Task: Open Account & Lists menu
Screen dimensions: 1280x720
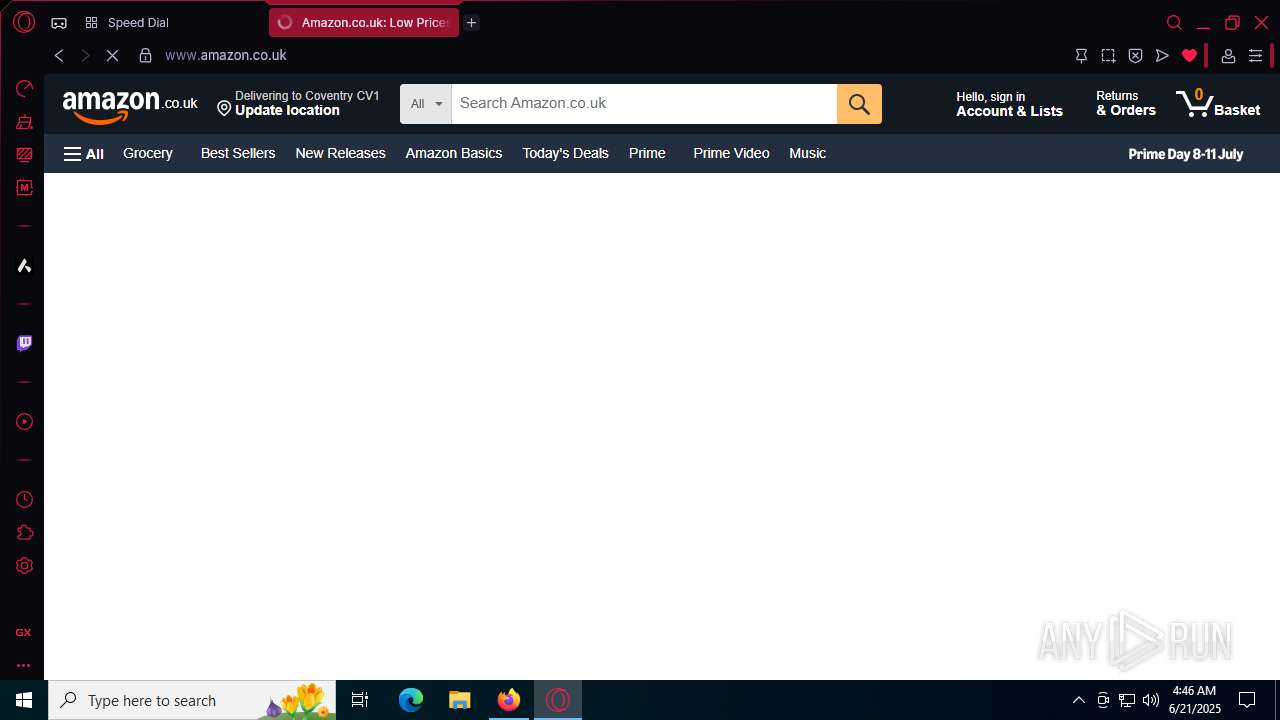Action: pos(1009,104)
